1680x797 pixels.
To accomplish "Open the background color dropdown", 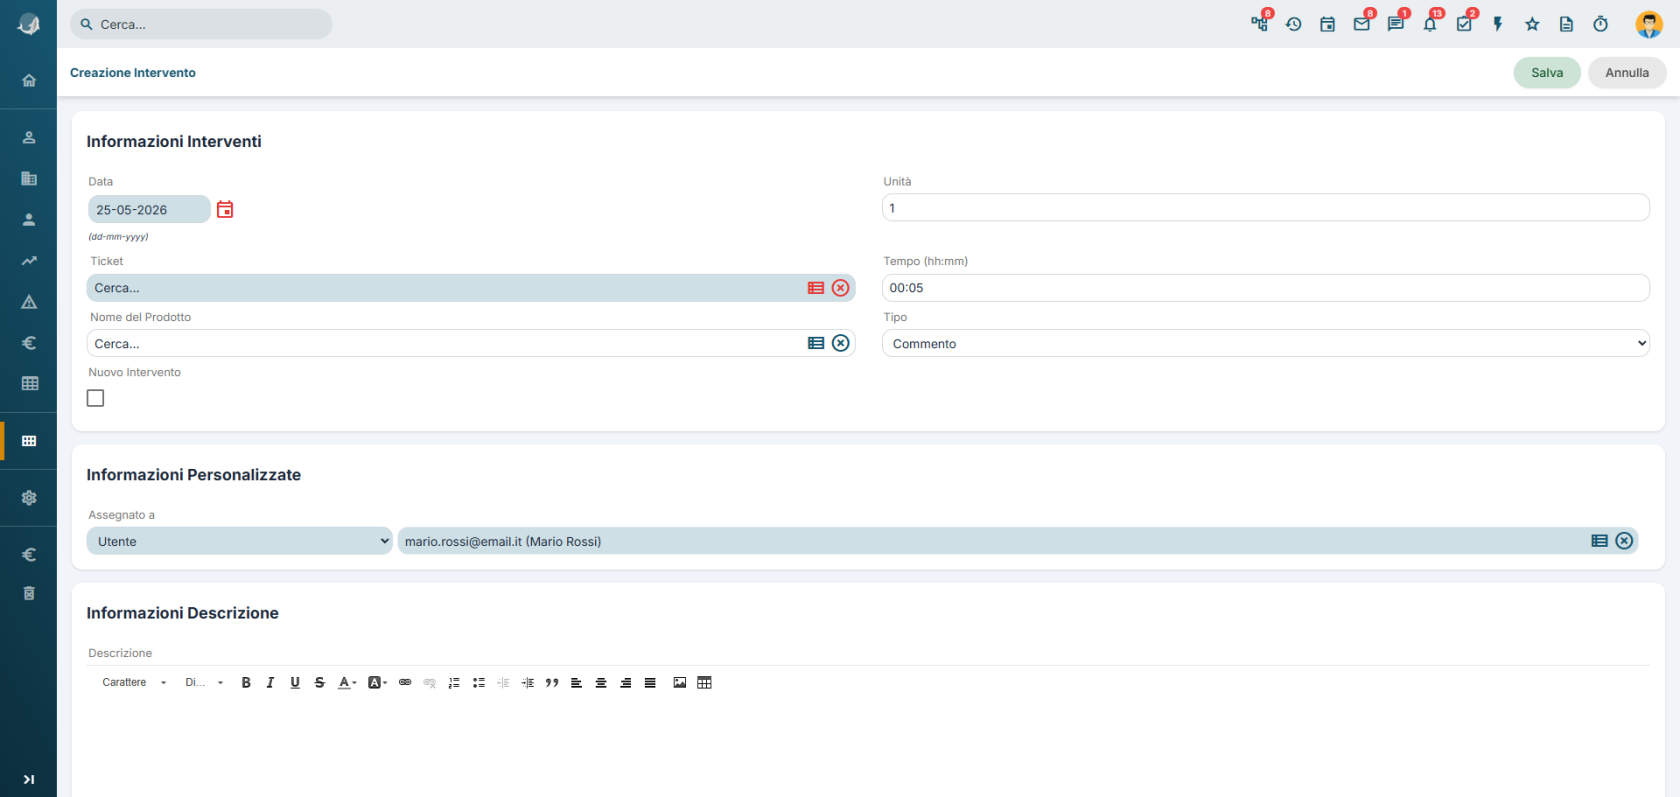I will click(x=377, y=682).
